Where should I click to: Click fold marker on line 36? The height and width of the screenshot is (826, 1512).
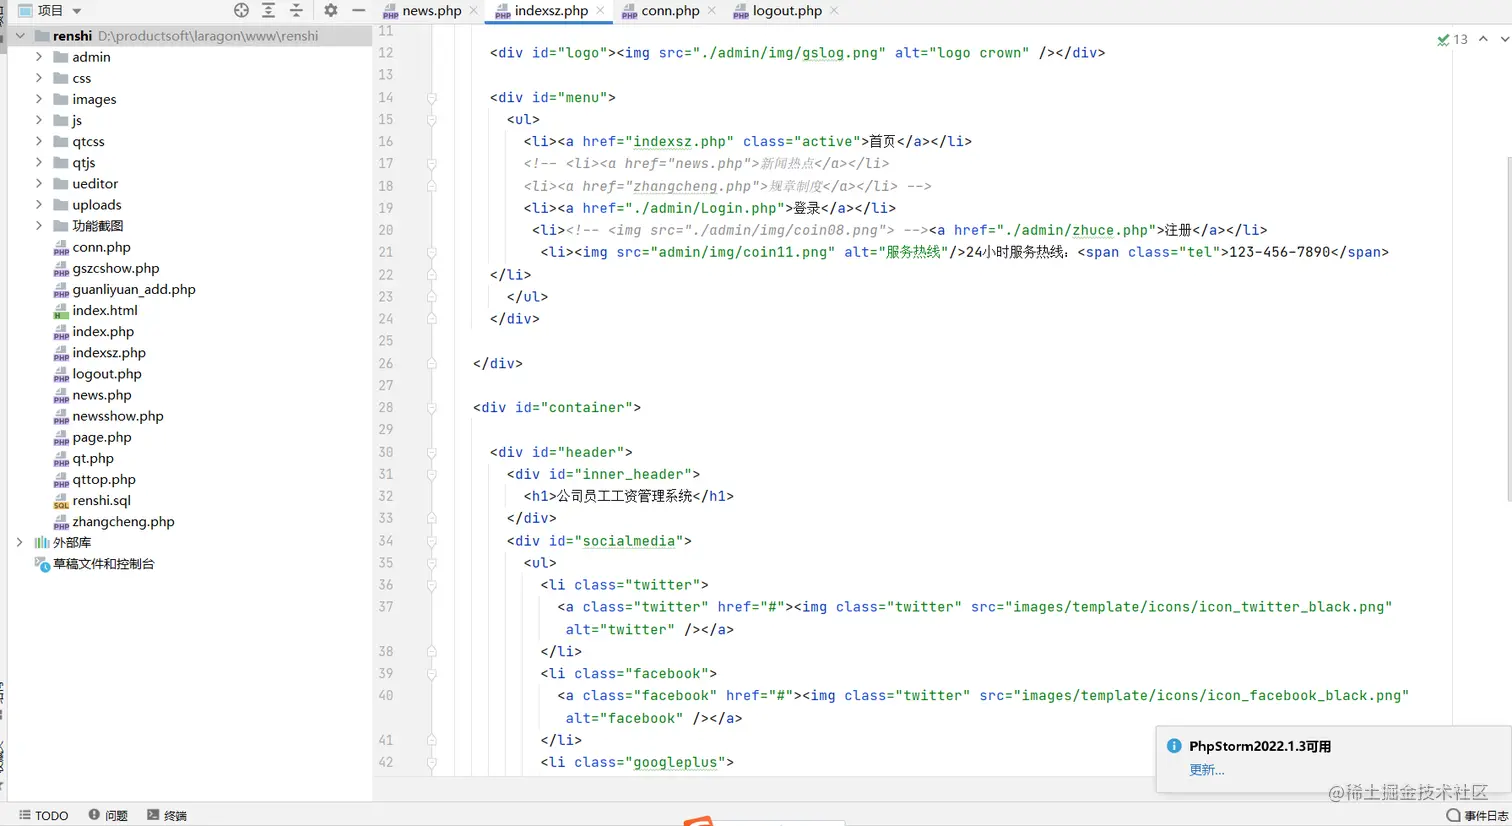coord(432,585)
